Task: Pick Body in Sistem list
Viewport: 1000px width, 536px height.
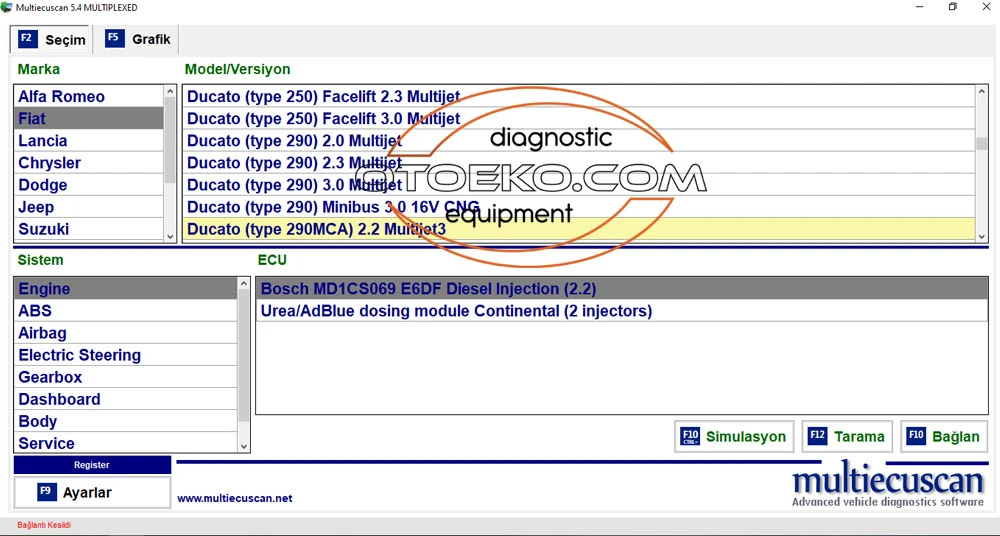Action: coord(126,421)
